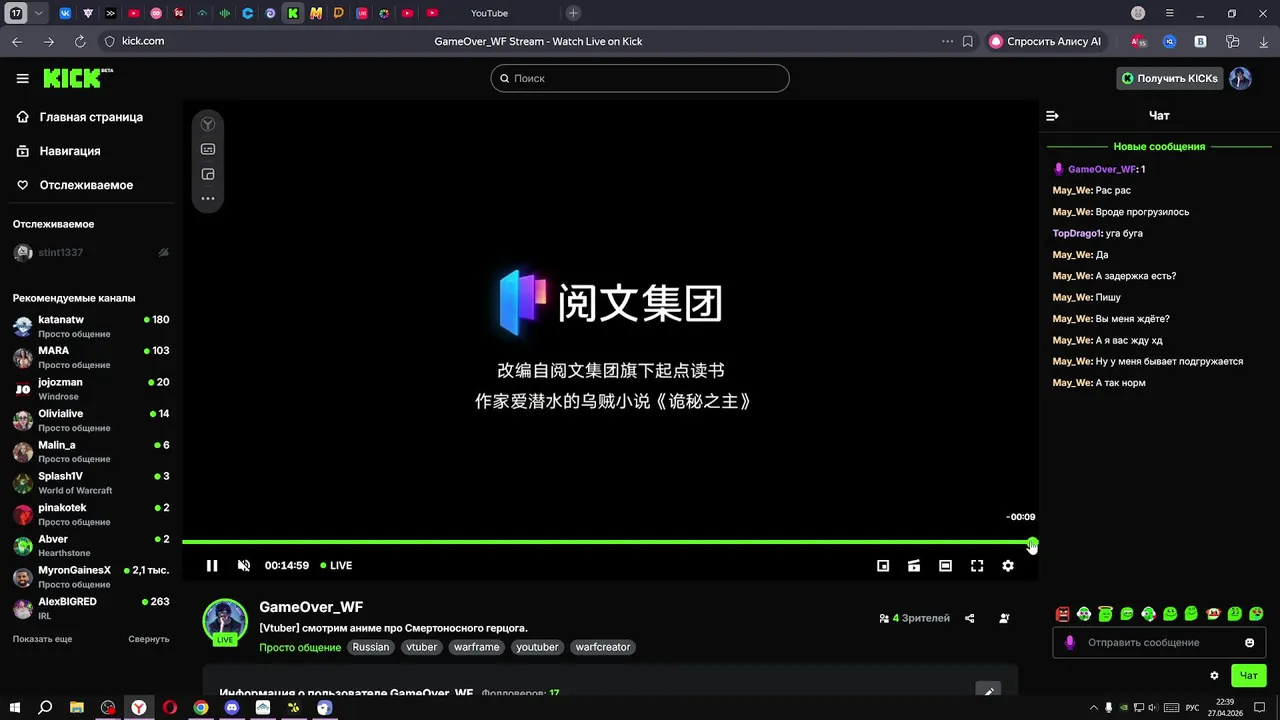The image size is (1280, 720).
Task: Open Windows Start menu
Action: tap(14, 707)
